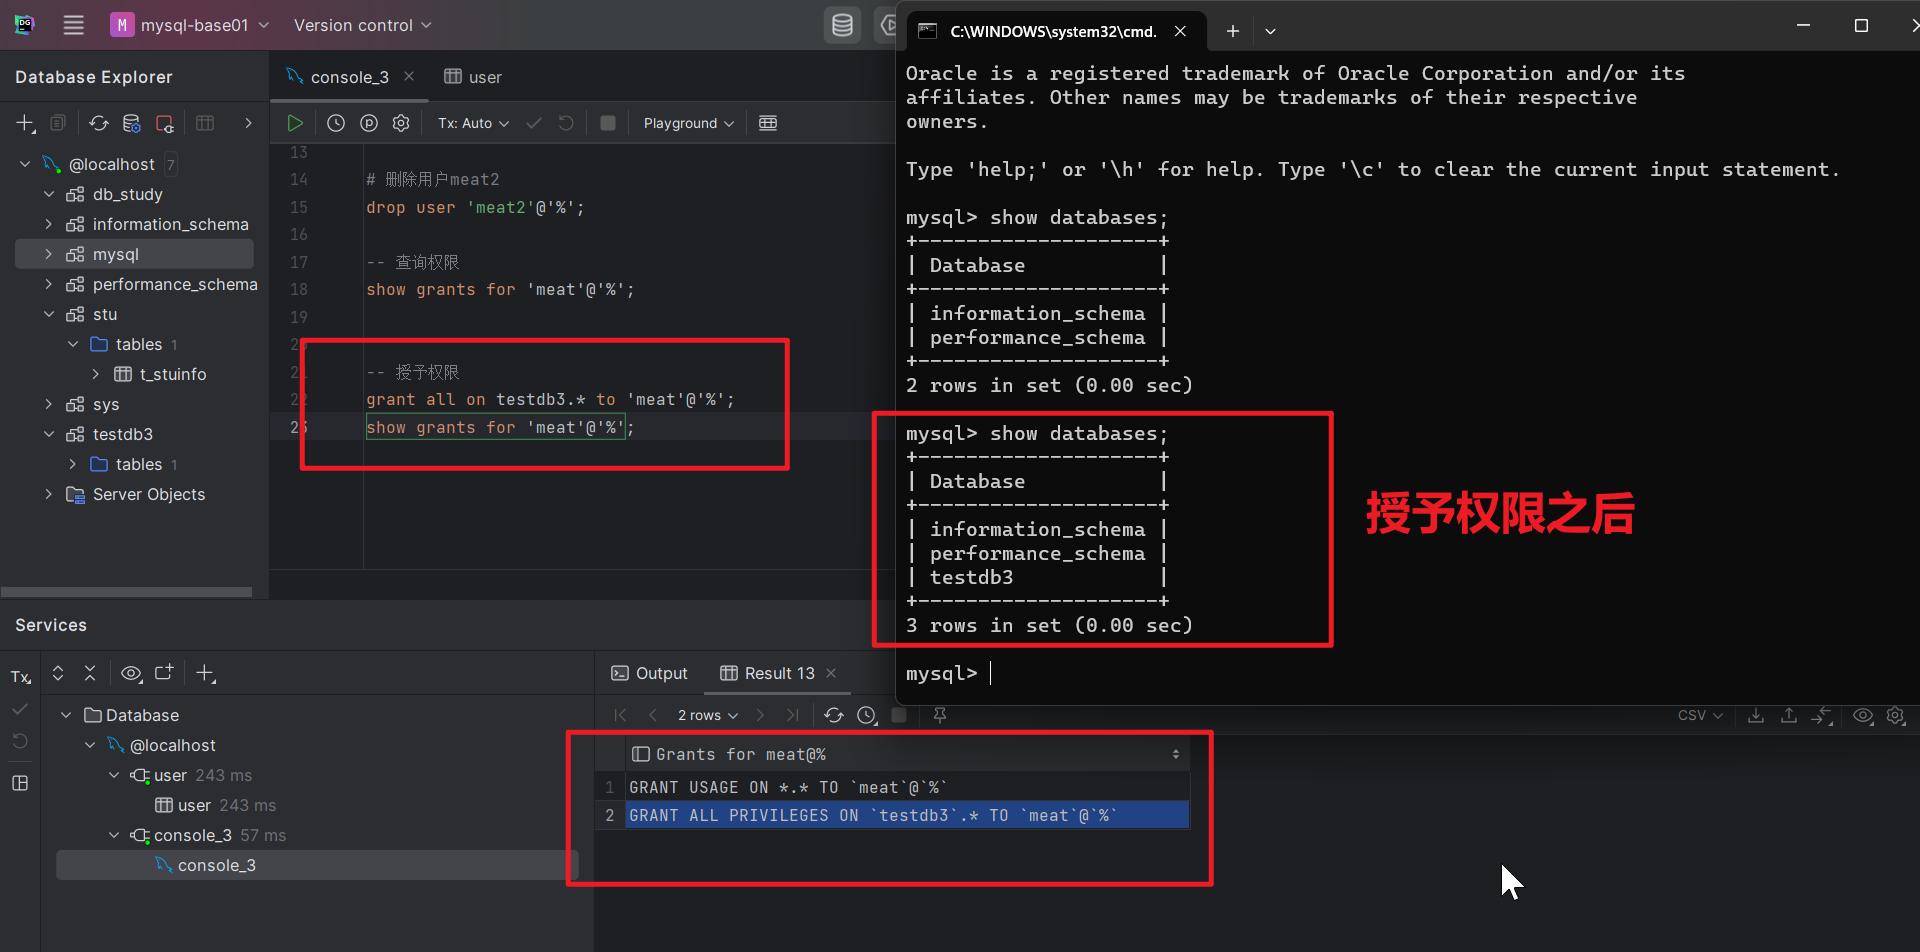Select the sys schema
This screenshot has width=1920, height=952.
click(106, 404)
